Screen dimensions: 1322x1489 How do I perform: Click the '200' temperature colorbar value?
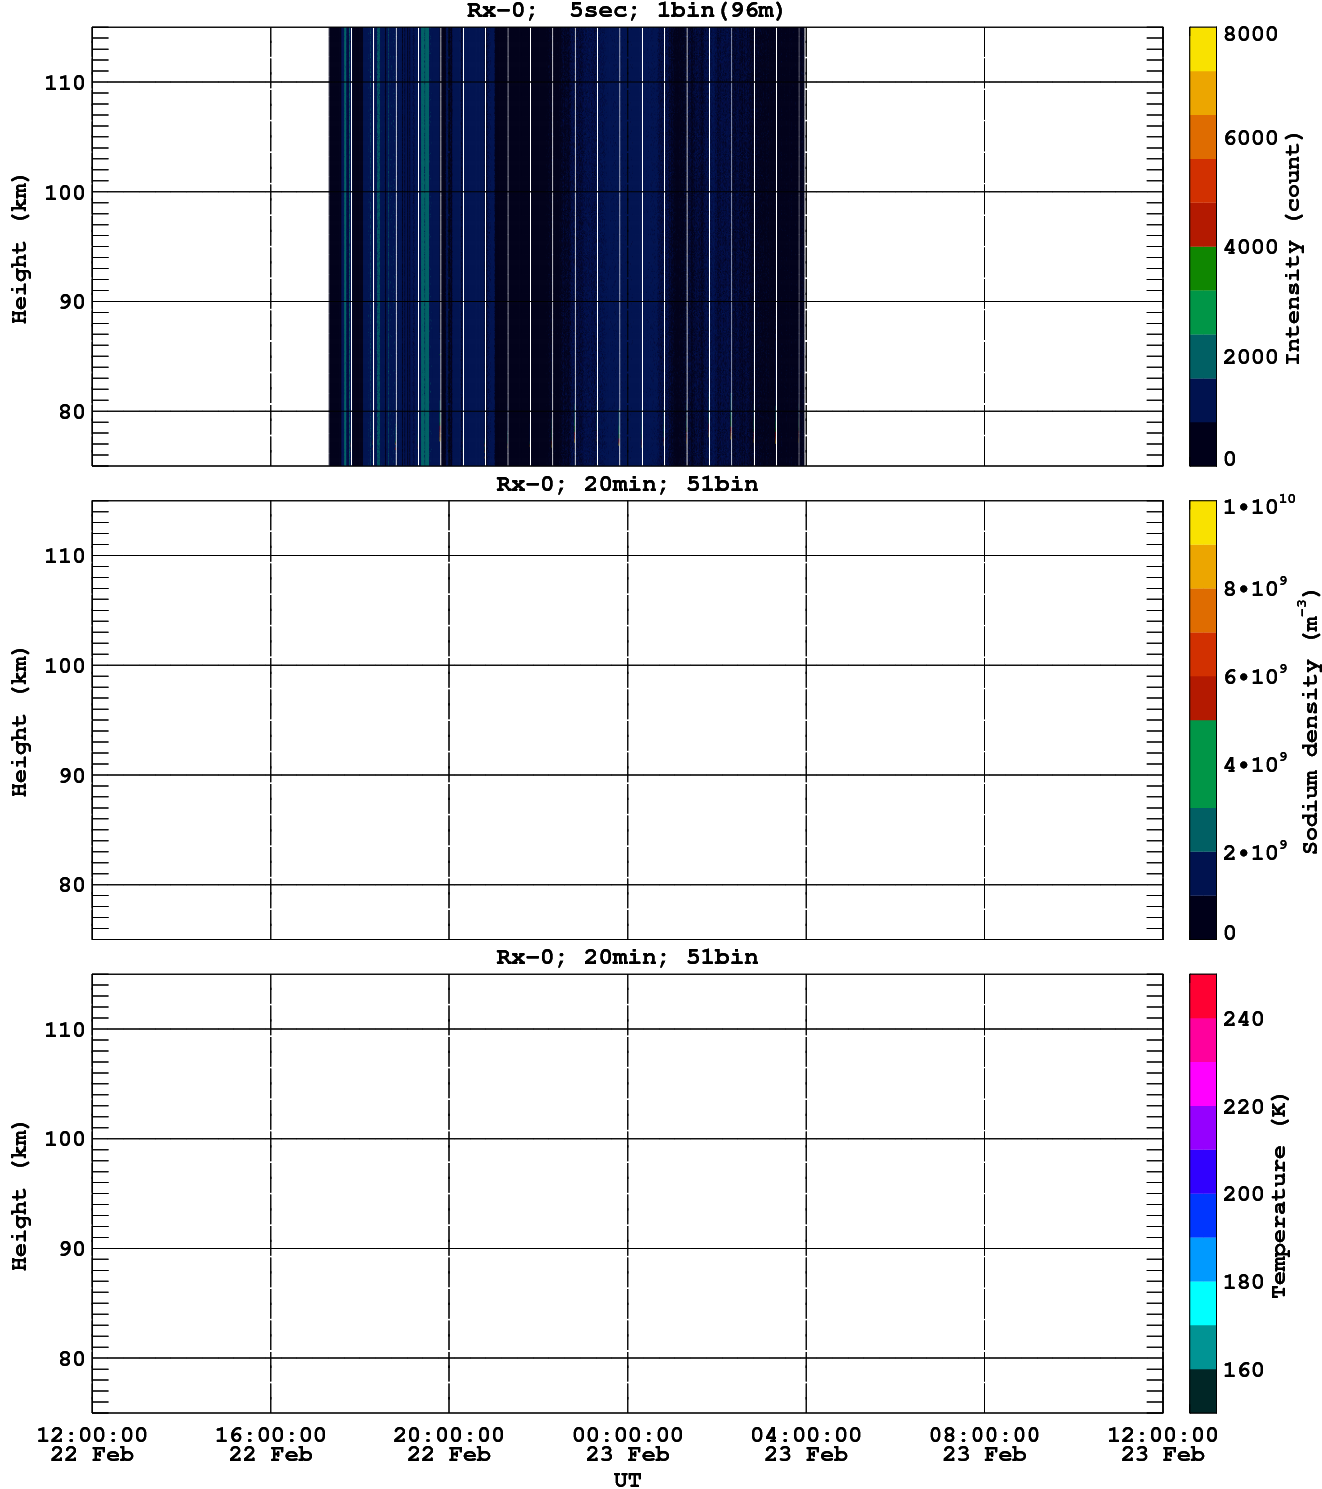tap(1244, 1194)
